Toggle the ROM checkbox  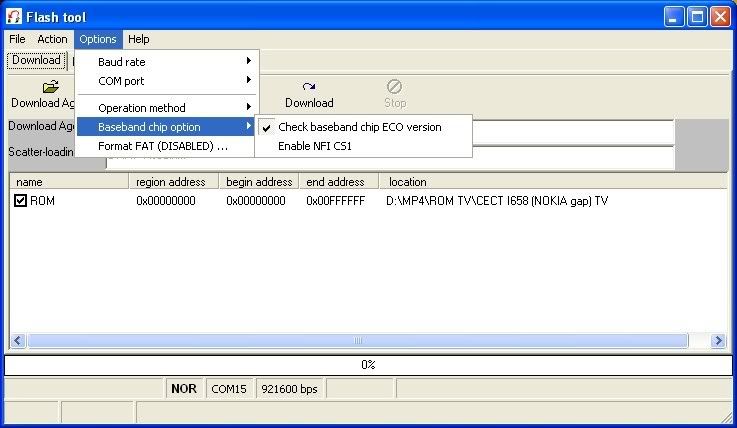20,201
